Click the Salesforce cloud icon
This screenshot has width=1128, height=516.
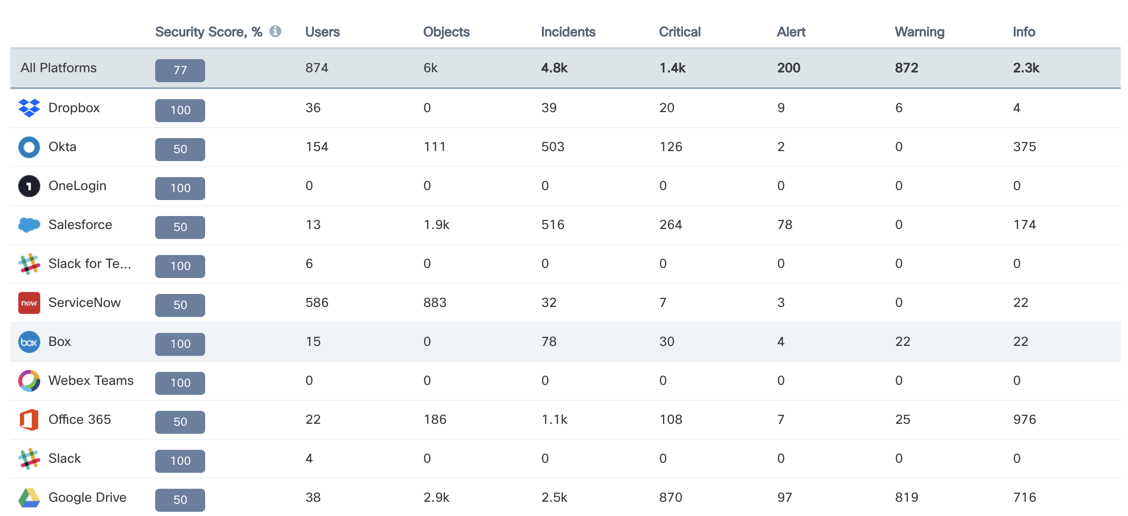pyautogui.click(x=29, y=225)
